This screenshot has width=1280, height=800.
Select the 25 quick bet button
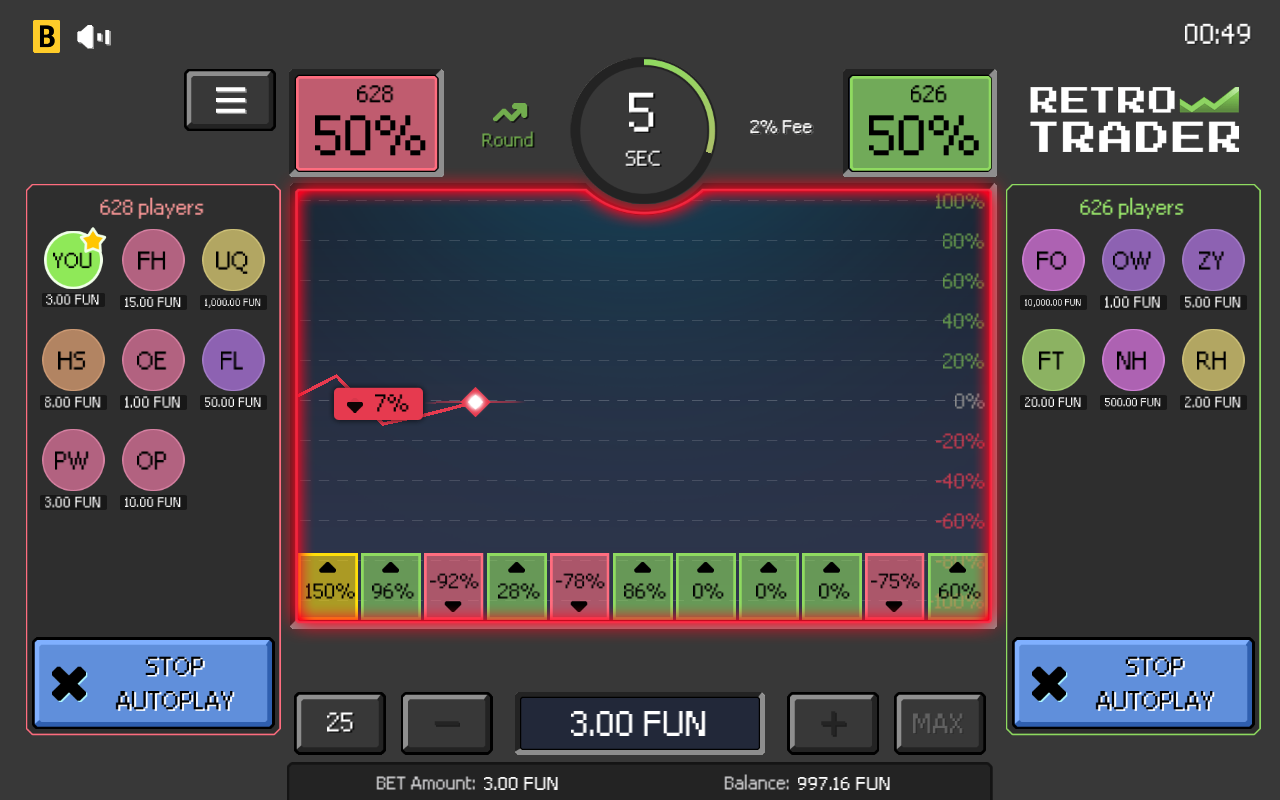[x=340, y=723]
